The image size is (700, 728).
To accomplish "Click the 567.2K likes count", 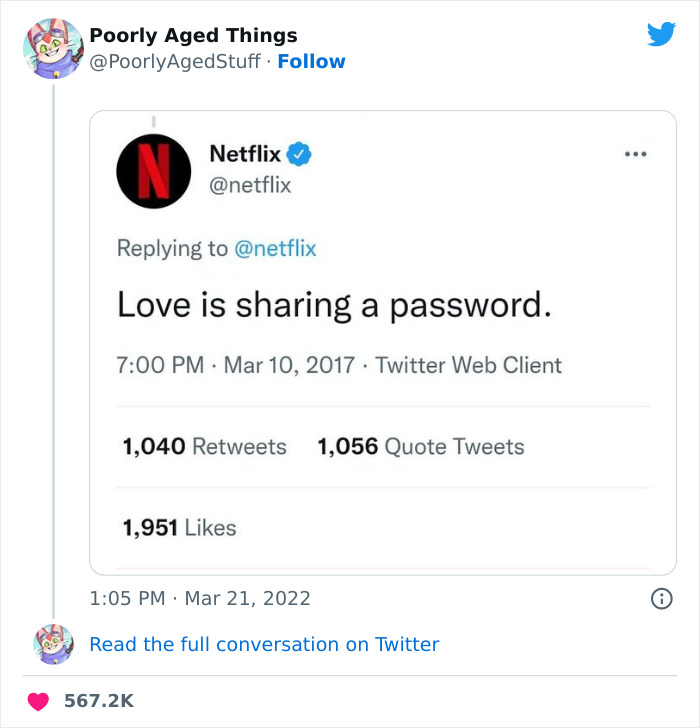I will pyautogui.click(x=99, y=701).
